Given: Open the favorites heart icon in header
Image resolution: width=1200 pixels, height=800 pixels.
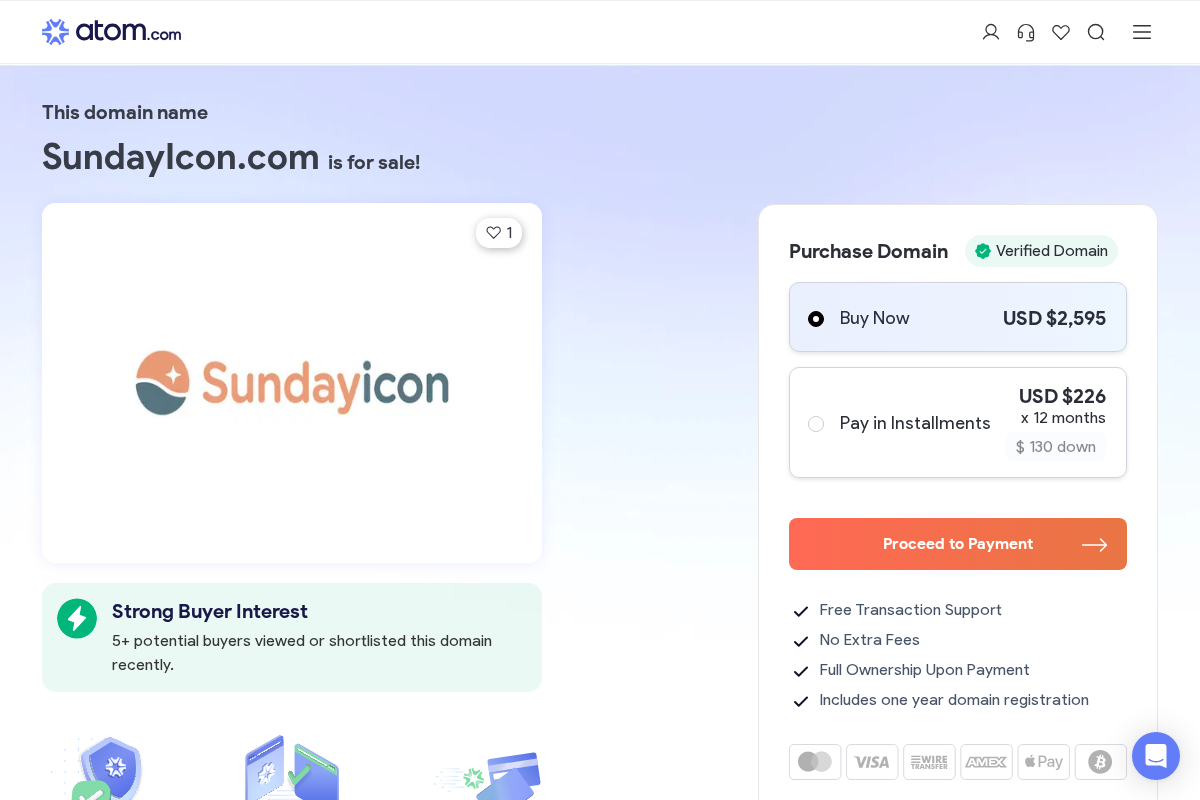Looking at the screenshot, I should (1061, 32).
